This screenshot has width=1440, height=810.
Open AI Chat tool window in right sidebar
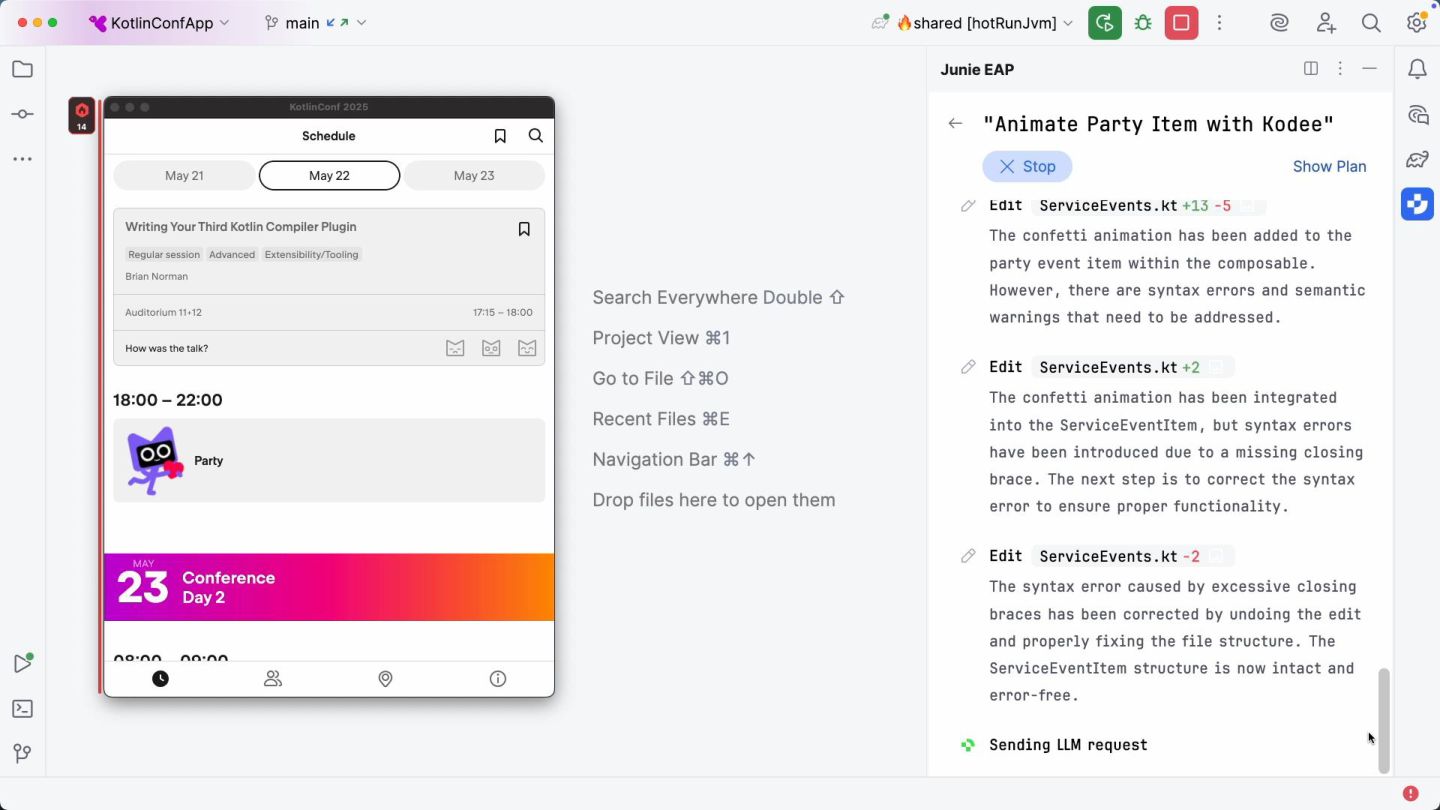[x=1417, y=115]
